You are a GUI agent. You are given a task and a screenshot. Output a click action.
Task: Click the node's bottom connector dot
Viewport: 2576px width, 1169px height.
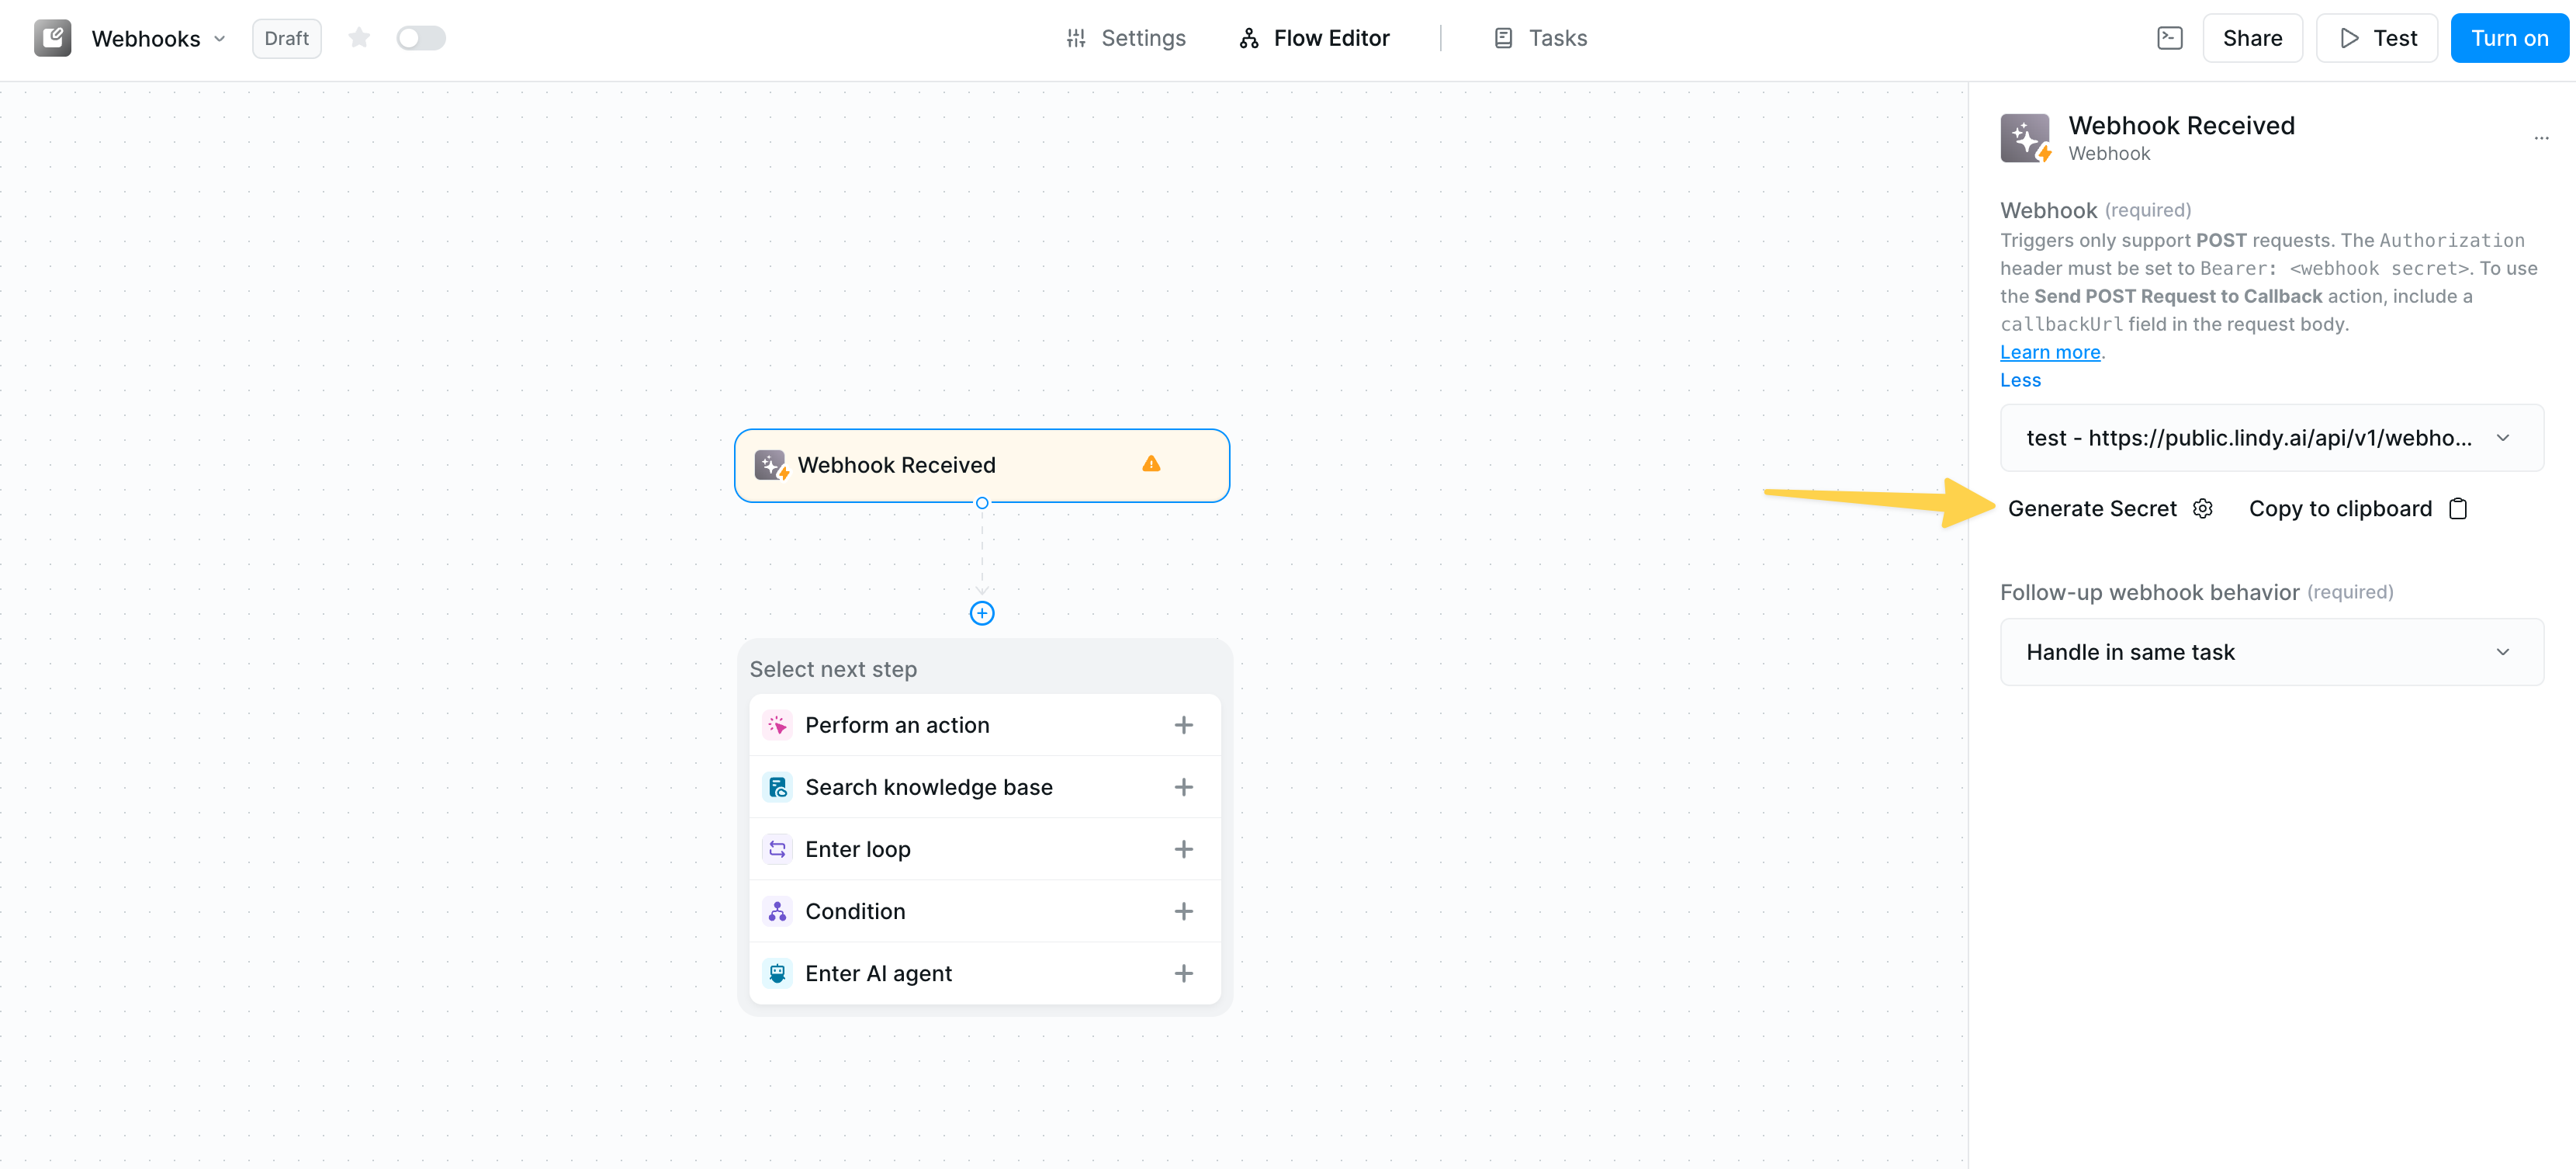pyautogui.click(x=982, y=503)
